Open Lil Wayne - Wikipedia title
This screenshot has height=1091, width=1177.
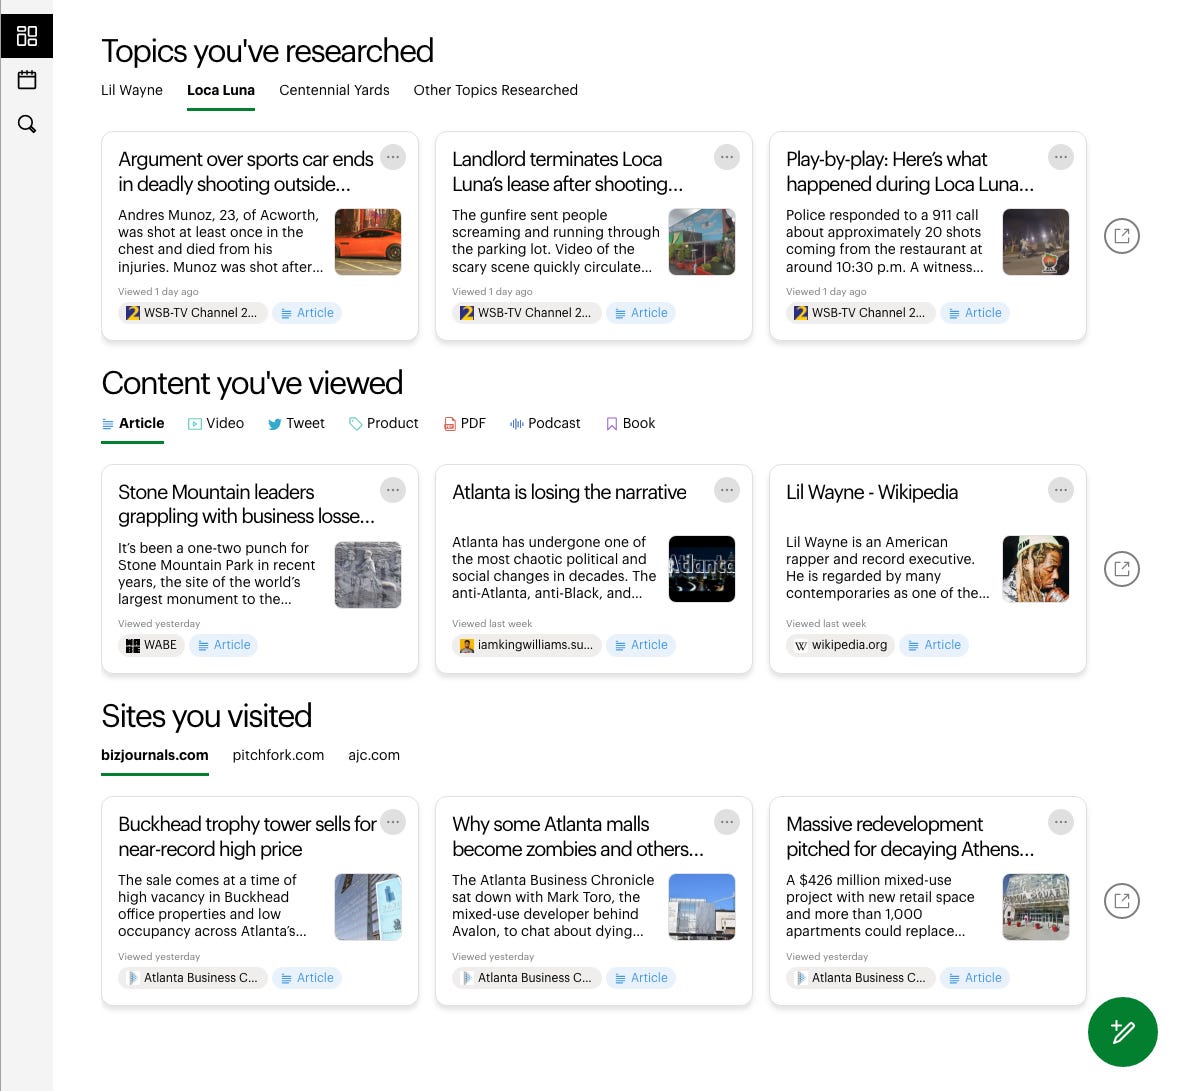[871, 493]
